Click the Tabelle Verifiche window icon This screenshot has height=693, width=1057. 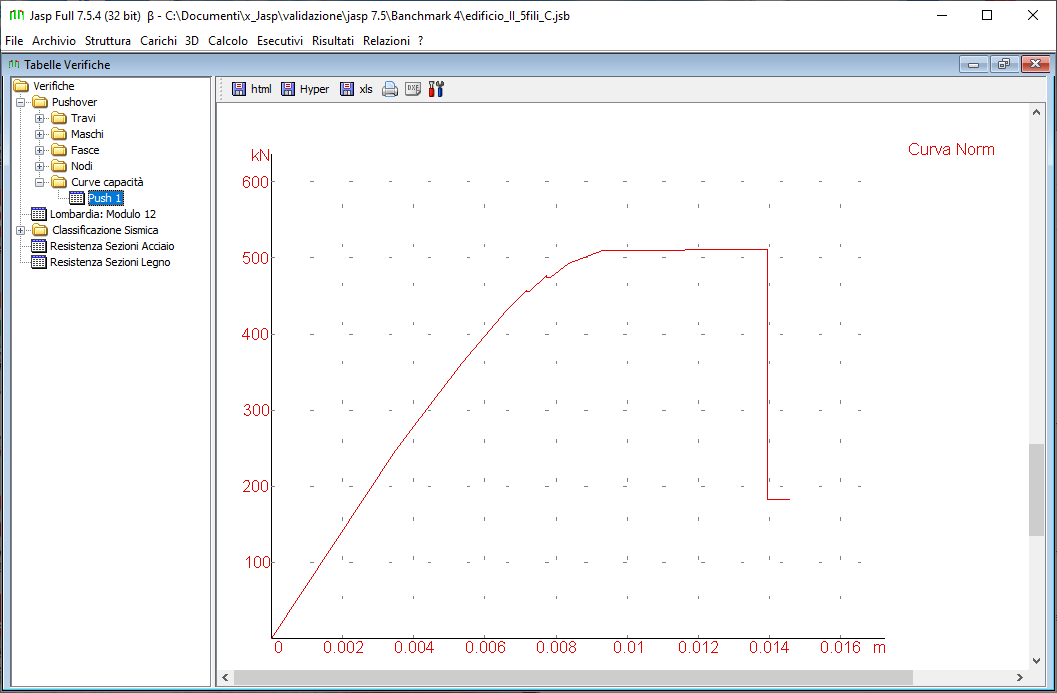(x=14, y=65)
